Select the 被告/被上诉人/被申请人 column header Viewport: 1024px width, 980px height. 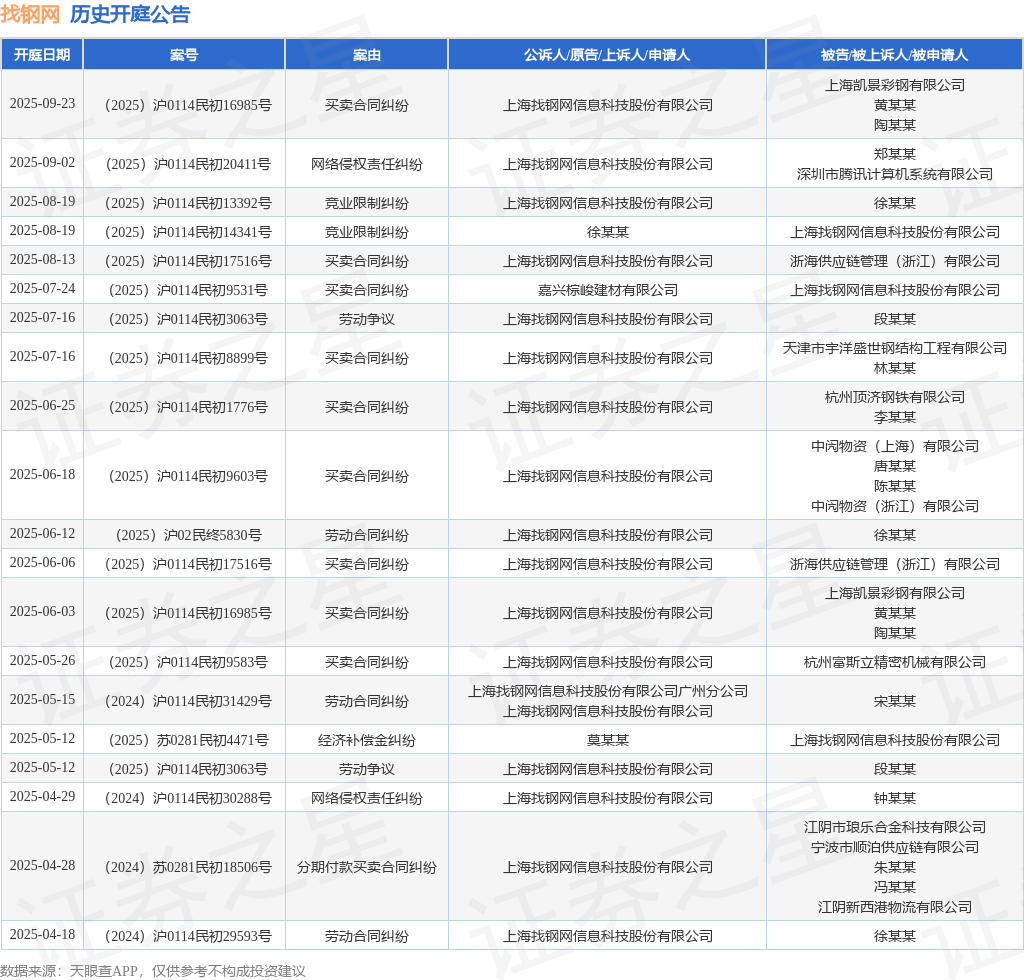coord(894,55)
